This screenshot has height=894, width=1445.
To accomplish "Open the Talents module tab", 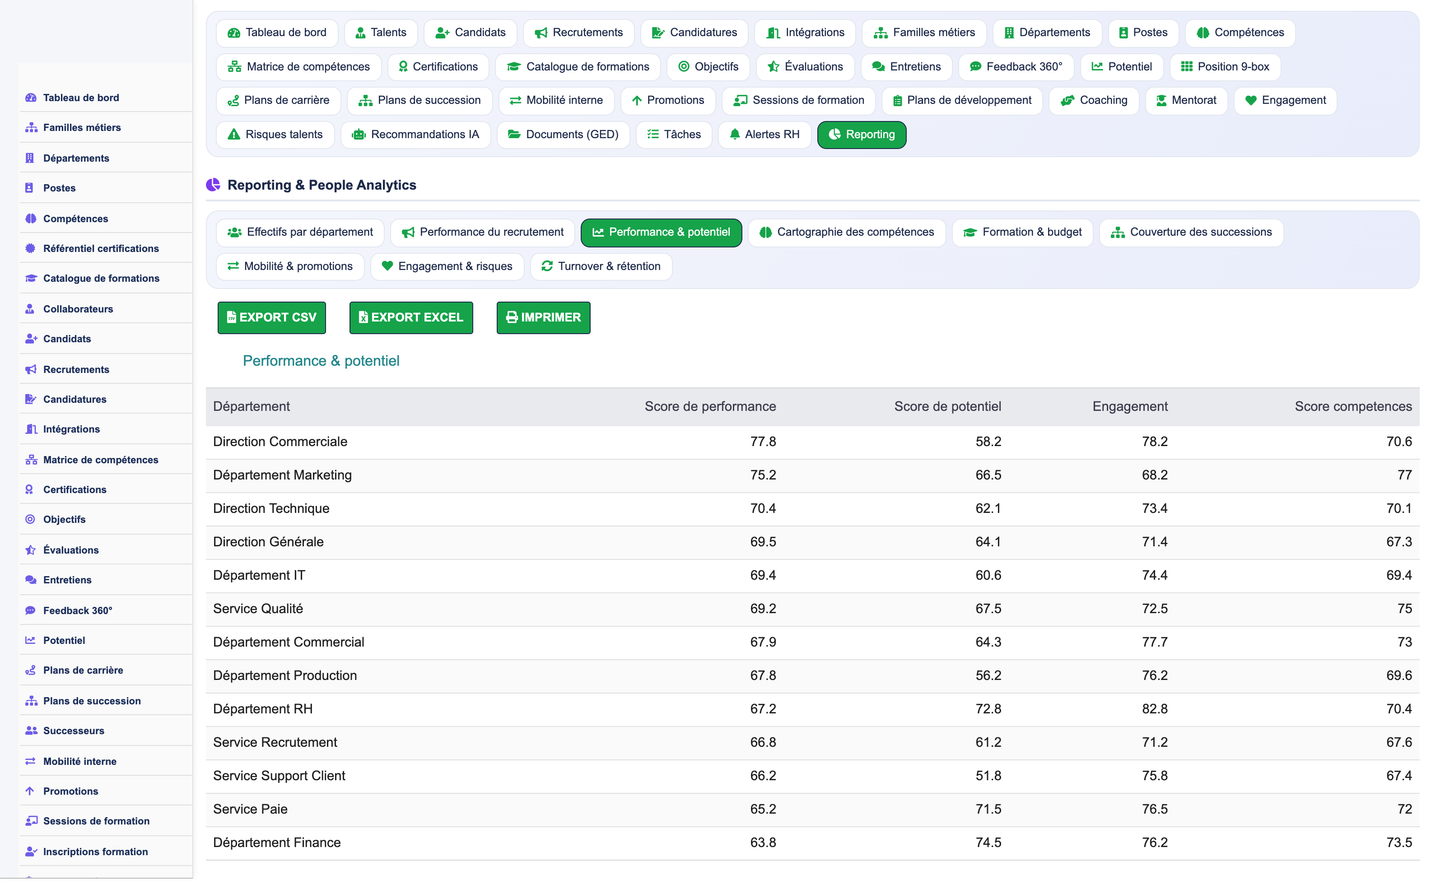I will (381, 33).
